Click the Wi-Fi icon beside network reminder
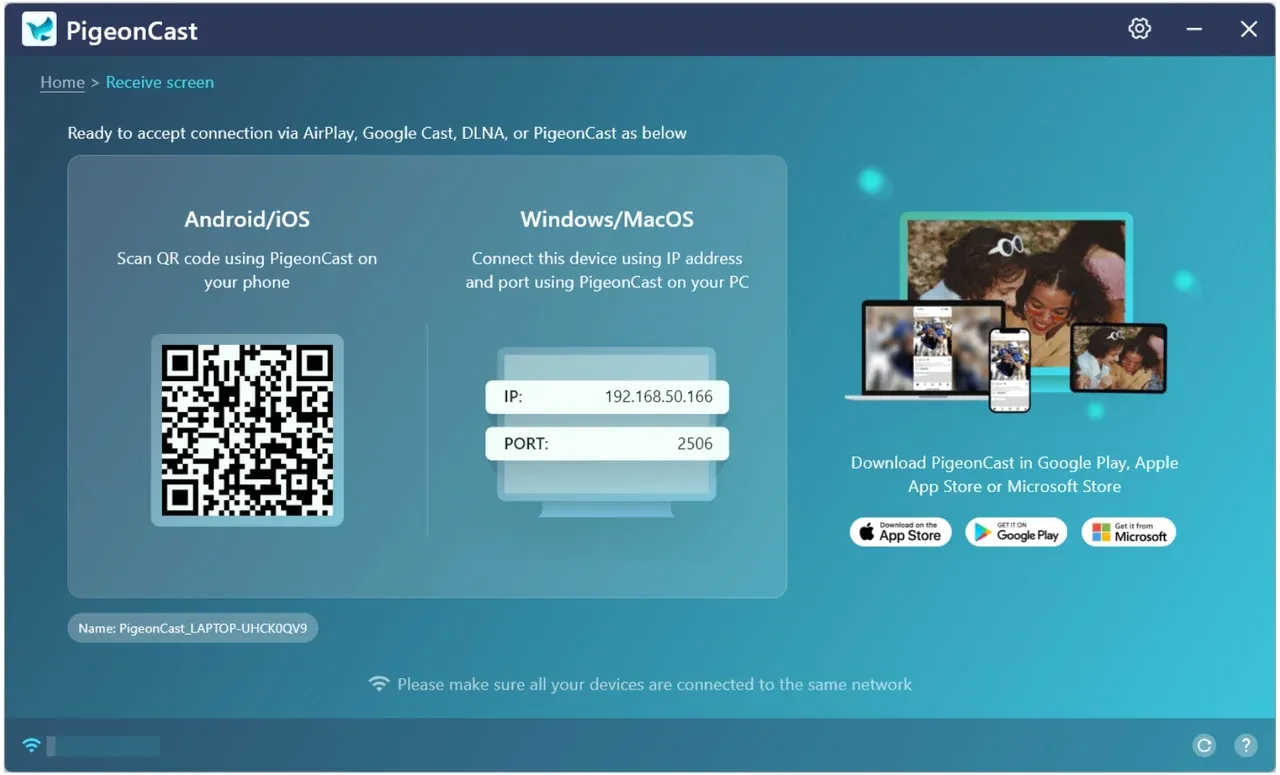This screenshot has height=775, width=1280. point(379,684)
